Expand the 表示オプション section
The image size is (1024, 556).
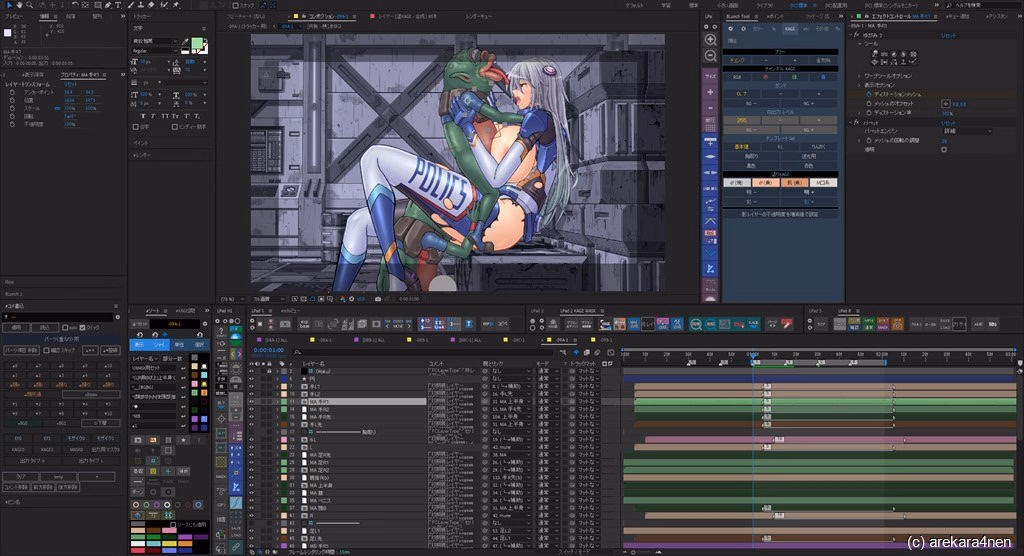pyautogui.click(x=860, y=85)
